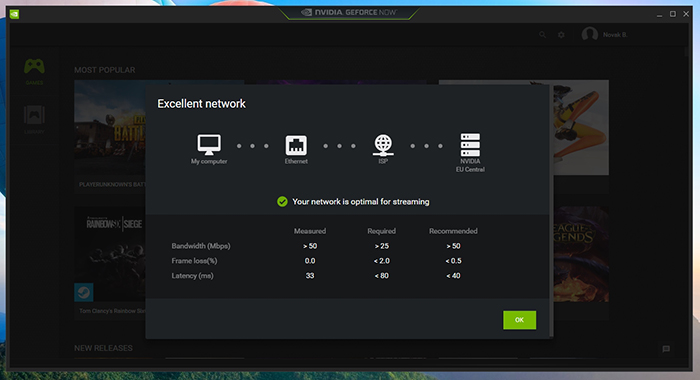This screenshot has width=700, height=380.
Task: Click the required latency value < 80
Action: pyautogui.click(x=382, y=276)
